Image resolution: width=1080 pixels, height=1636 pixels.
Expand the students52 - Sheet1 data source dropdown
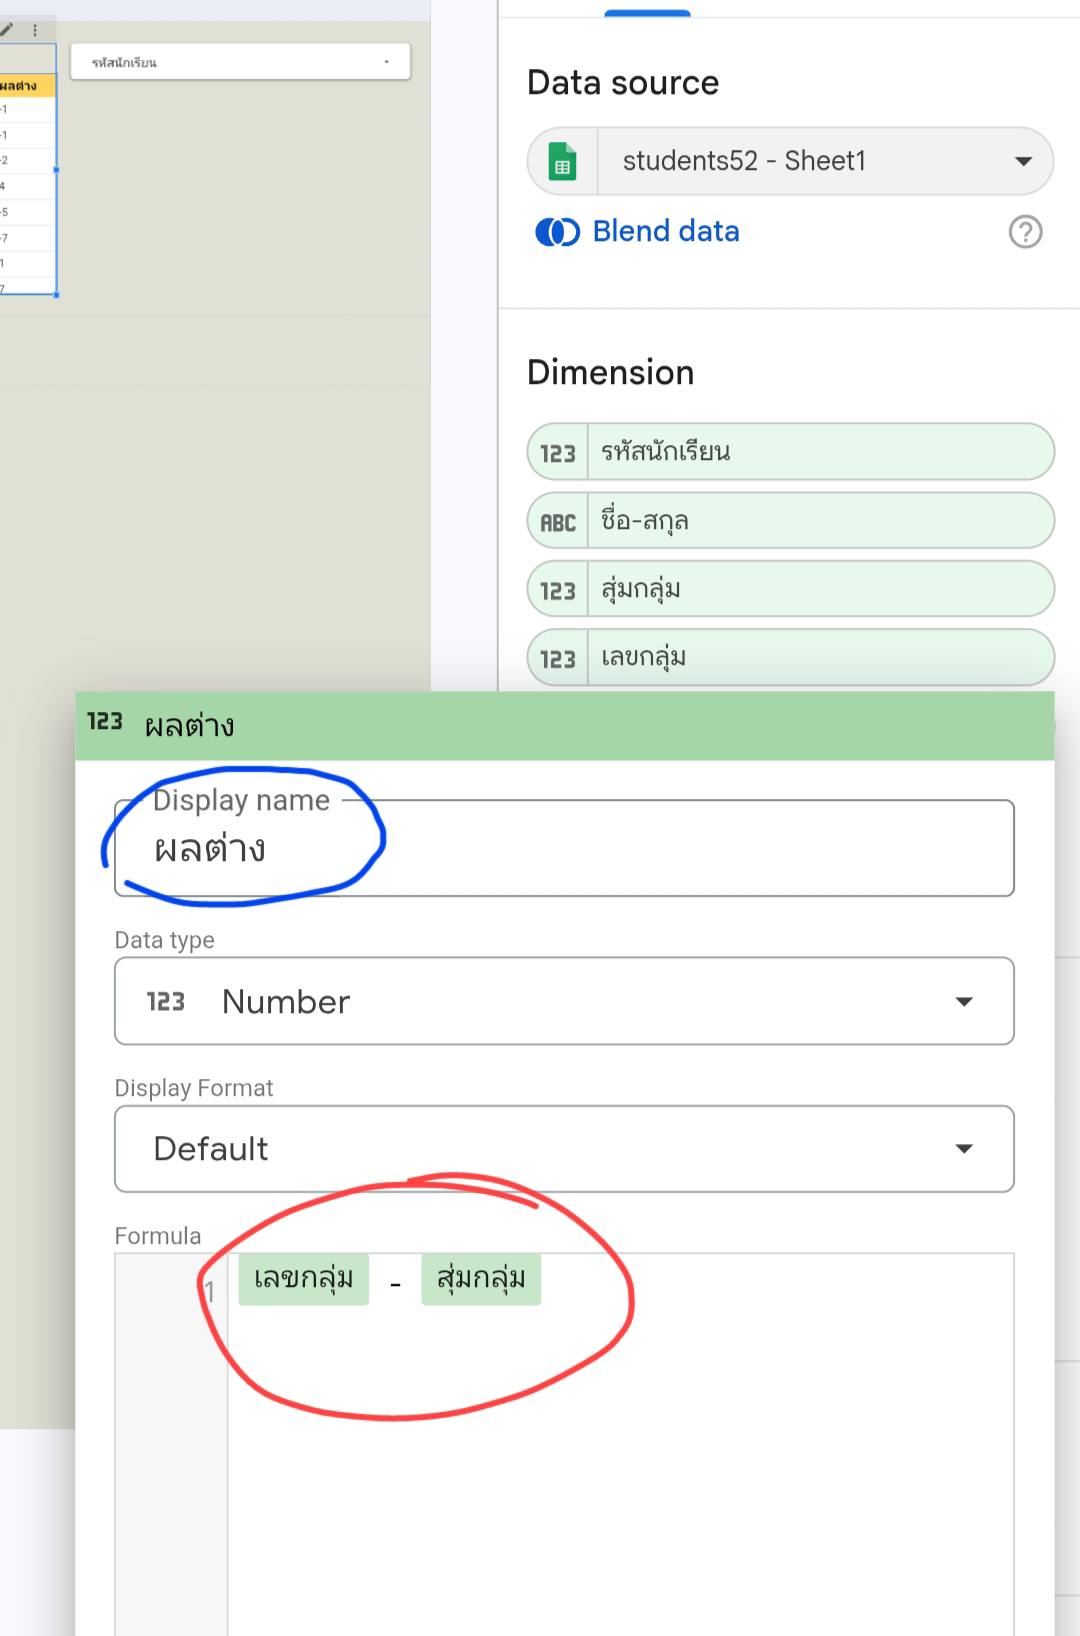tap(1022, 162)
